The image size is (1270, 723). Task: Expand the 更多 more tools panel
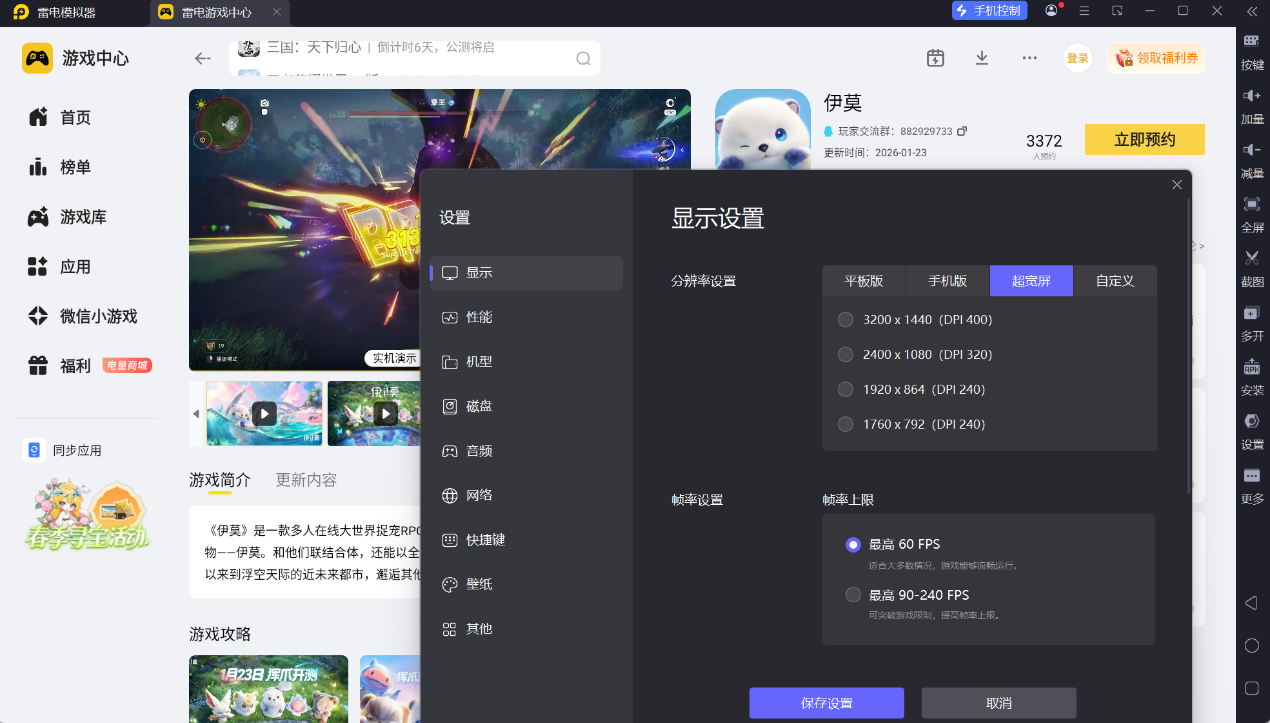1251,476
